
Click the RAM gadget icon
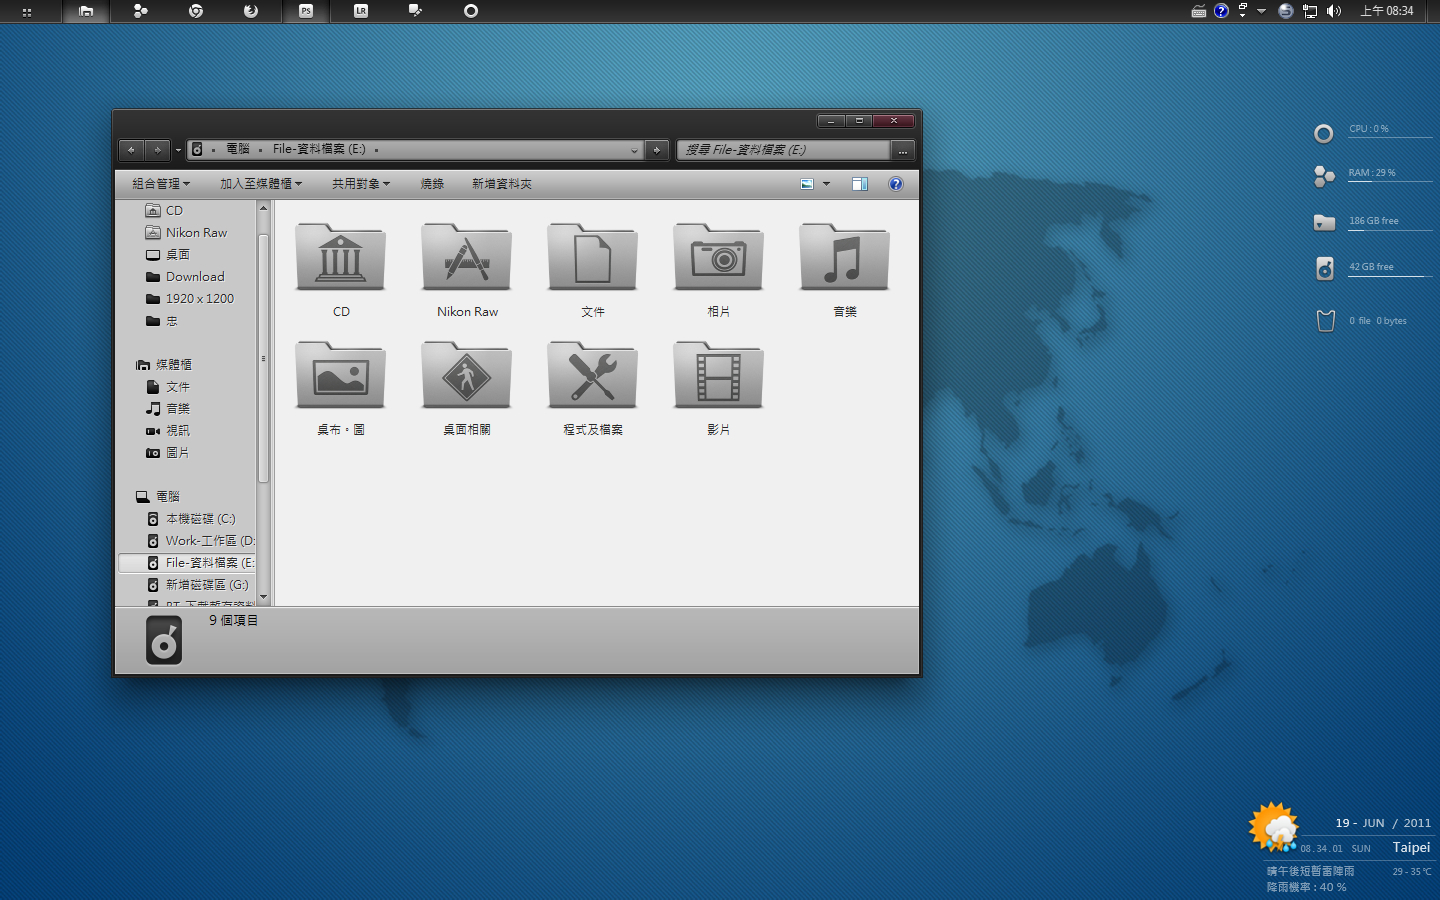click(1324, 177)
